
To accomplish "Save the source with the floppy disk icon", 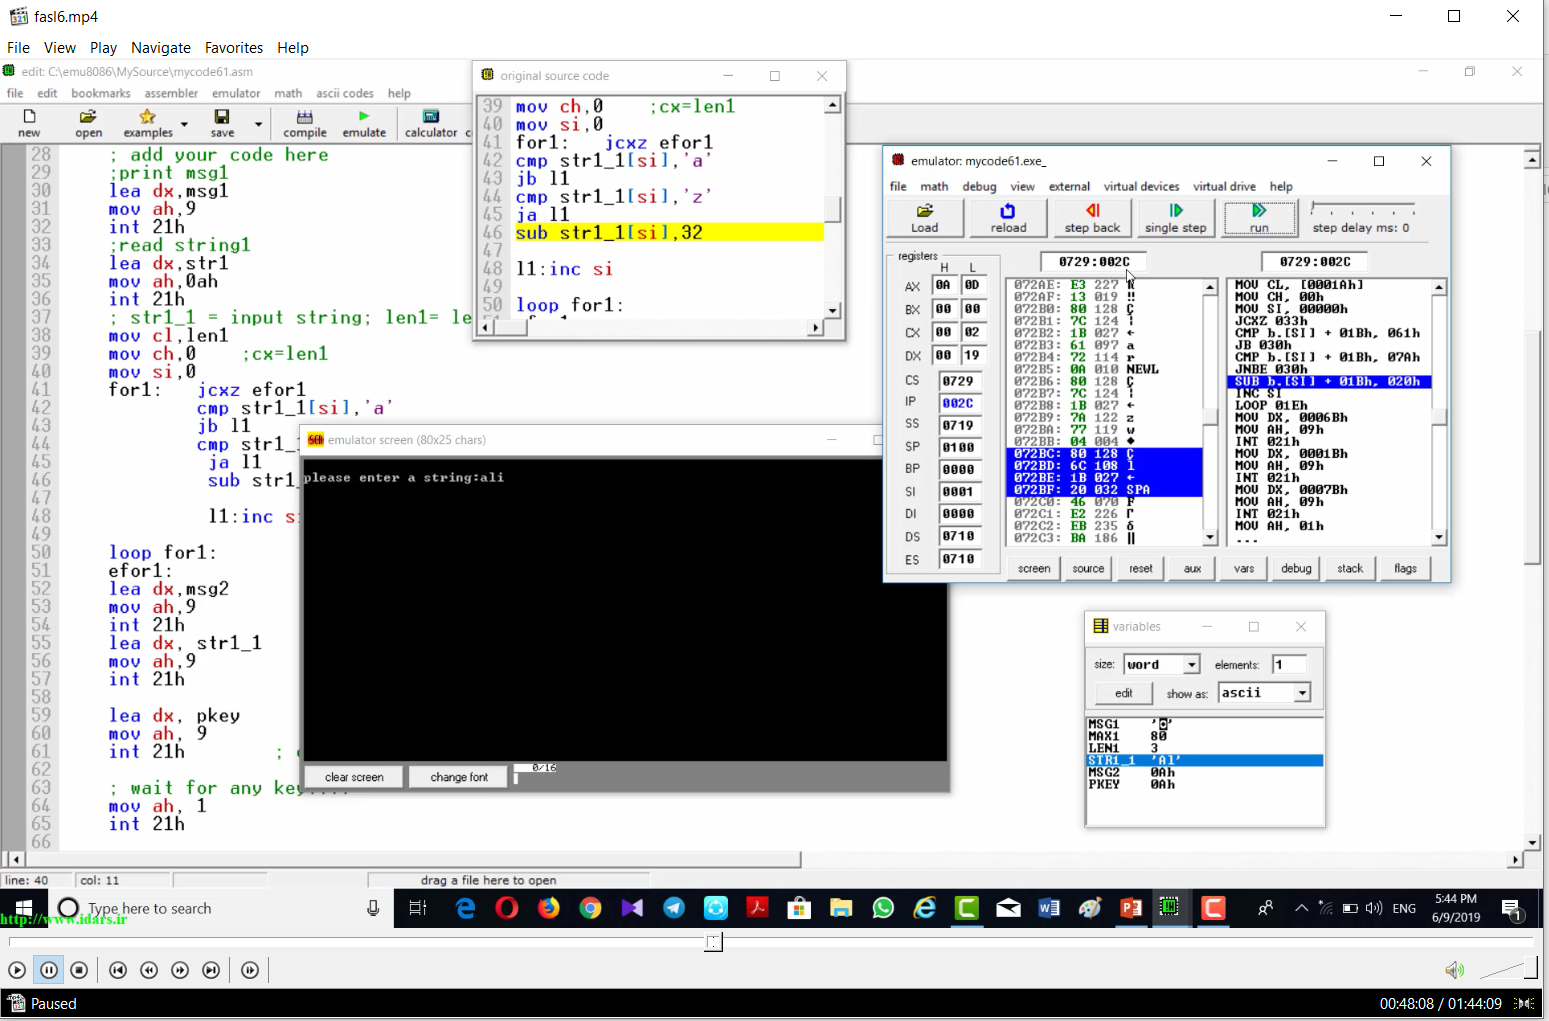I will point(222,123).
